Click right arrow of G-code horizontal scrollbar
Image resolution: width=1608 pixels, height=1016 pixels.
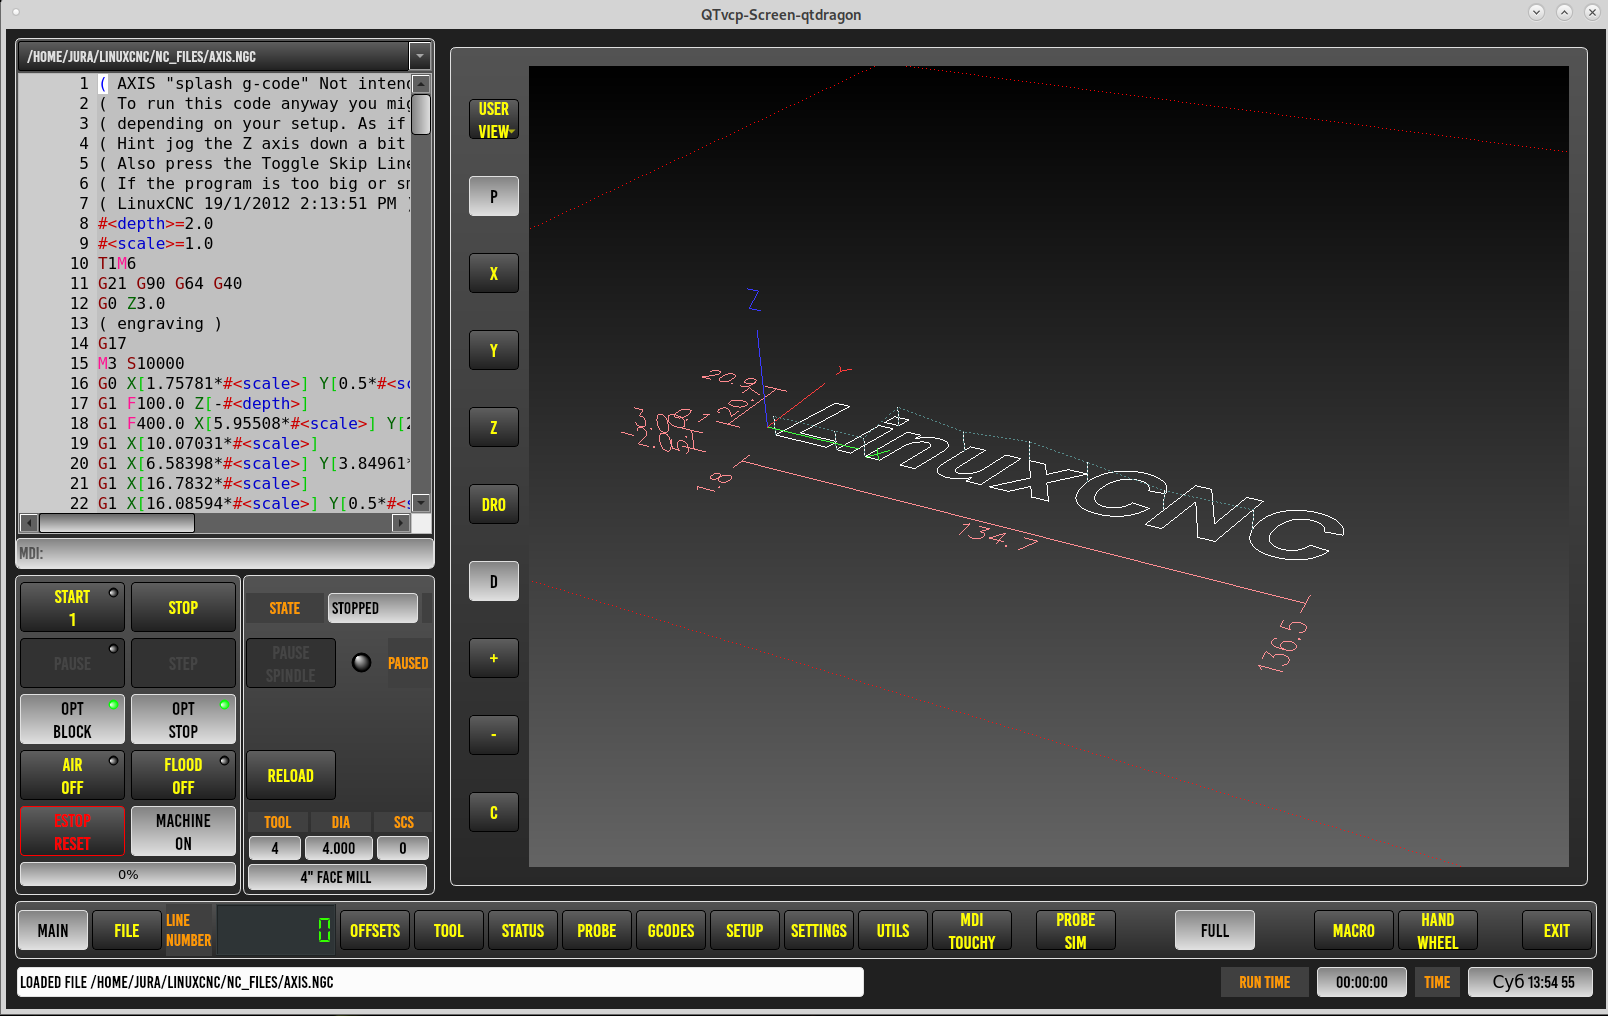point(401,523)
